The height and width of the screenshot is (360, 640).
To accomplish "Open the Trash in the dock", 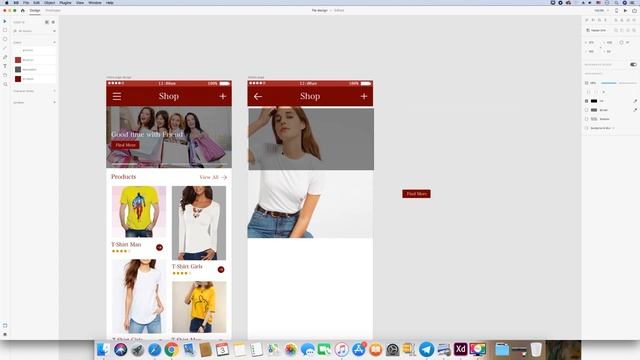I will 536,350.
